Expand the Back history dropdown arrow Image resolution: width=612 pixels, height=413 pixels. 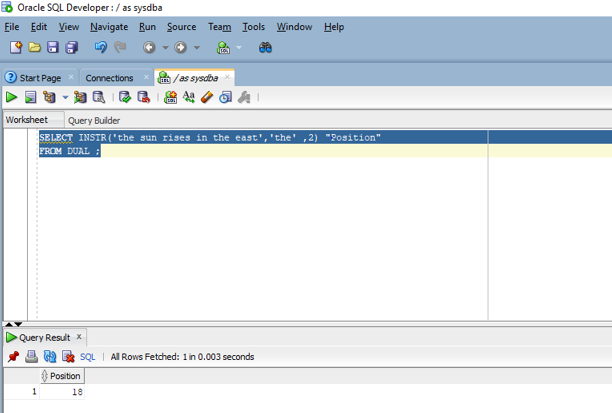(x=165, y=48)
